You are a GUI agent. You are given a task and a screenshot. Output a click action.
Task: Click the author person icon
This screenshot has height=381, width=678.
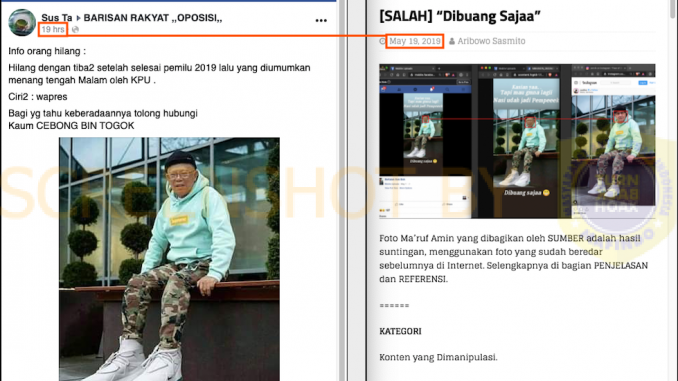(x=452, y=41)
